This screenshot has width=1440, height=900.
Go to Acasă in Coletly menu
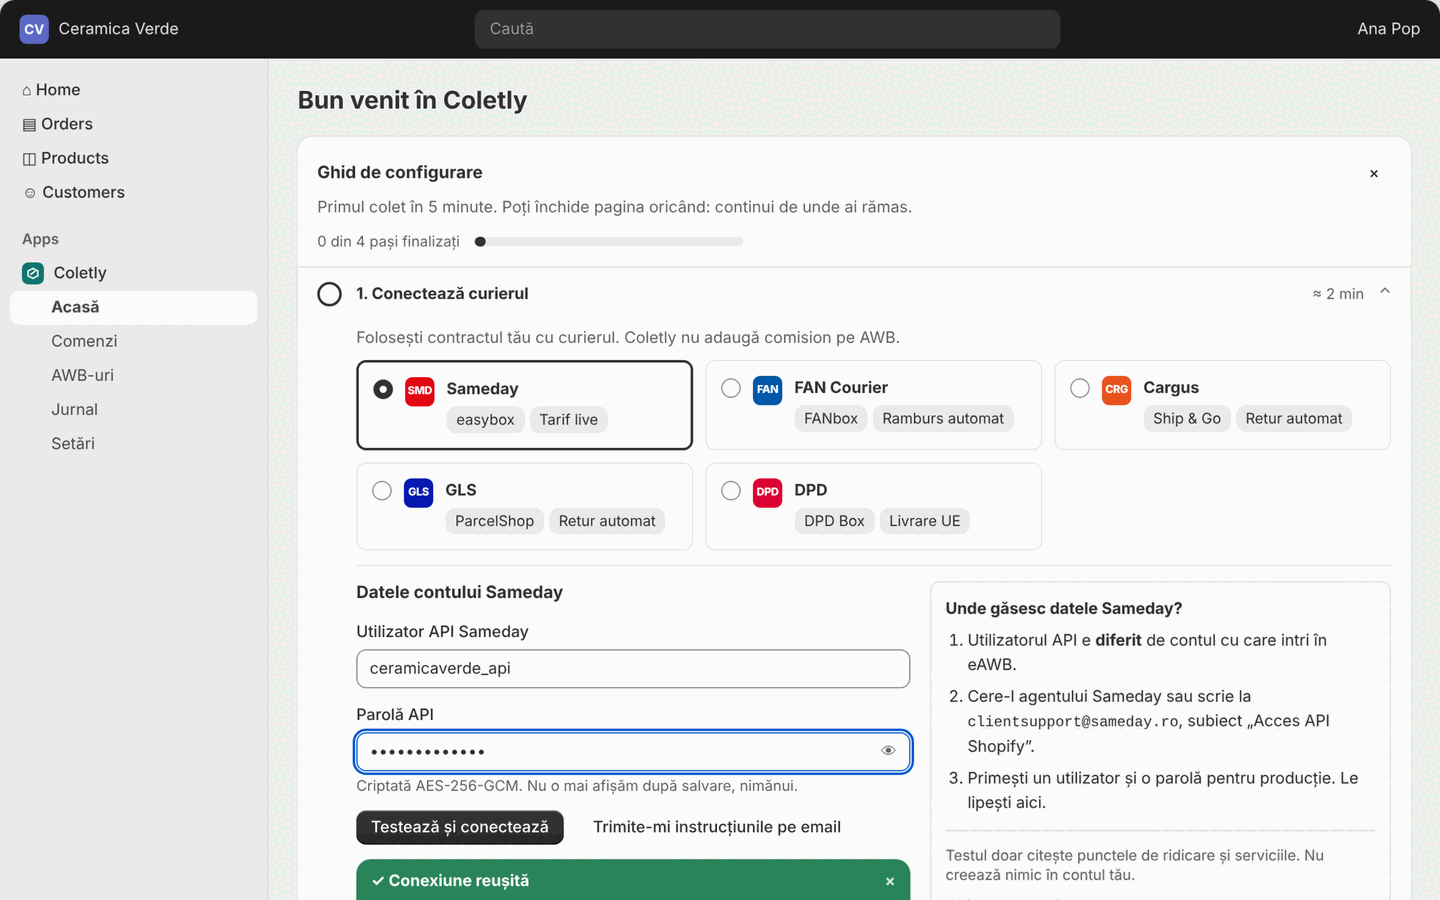133,307
